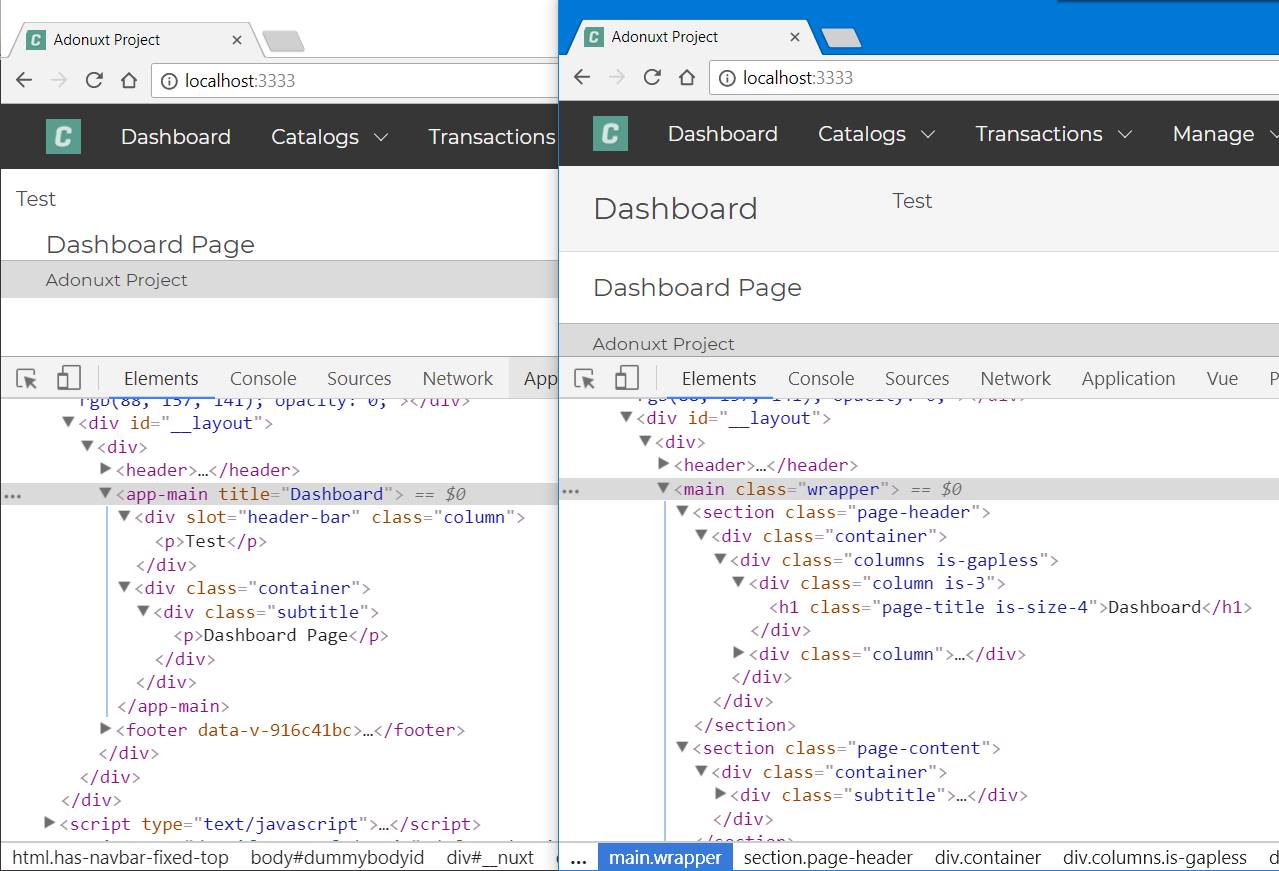This screenshot has width=1279, height=871.
Task: Collapse section class page-header node
Action: [x=682, y=512]
